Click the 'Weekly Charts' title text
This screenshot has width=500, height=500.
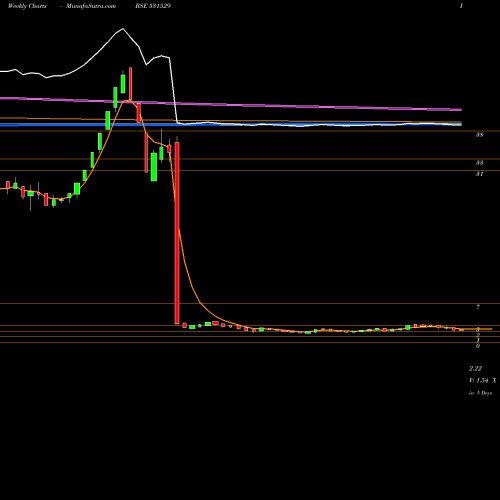point(27,6)
